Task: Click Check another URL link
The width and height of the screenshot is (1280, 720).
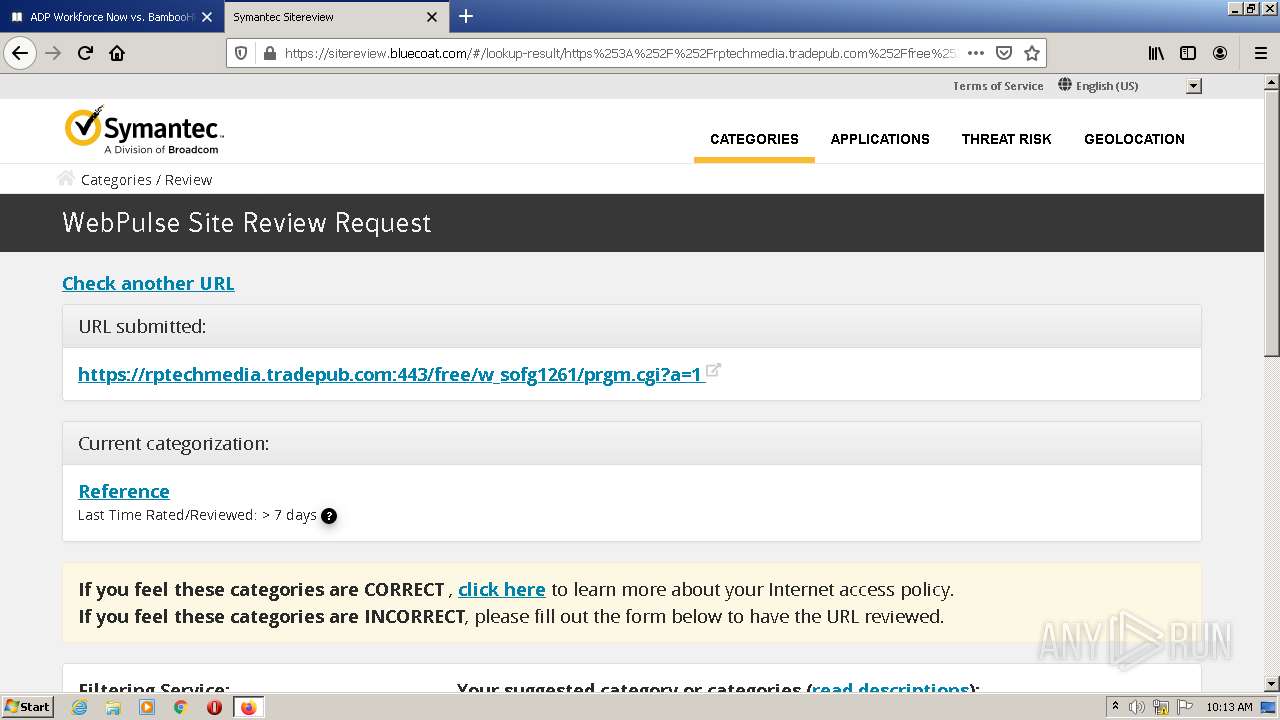Action: tap(148, 283)
